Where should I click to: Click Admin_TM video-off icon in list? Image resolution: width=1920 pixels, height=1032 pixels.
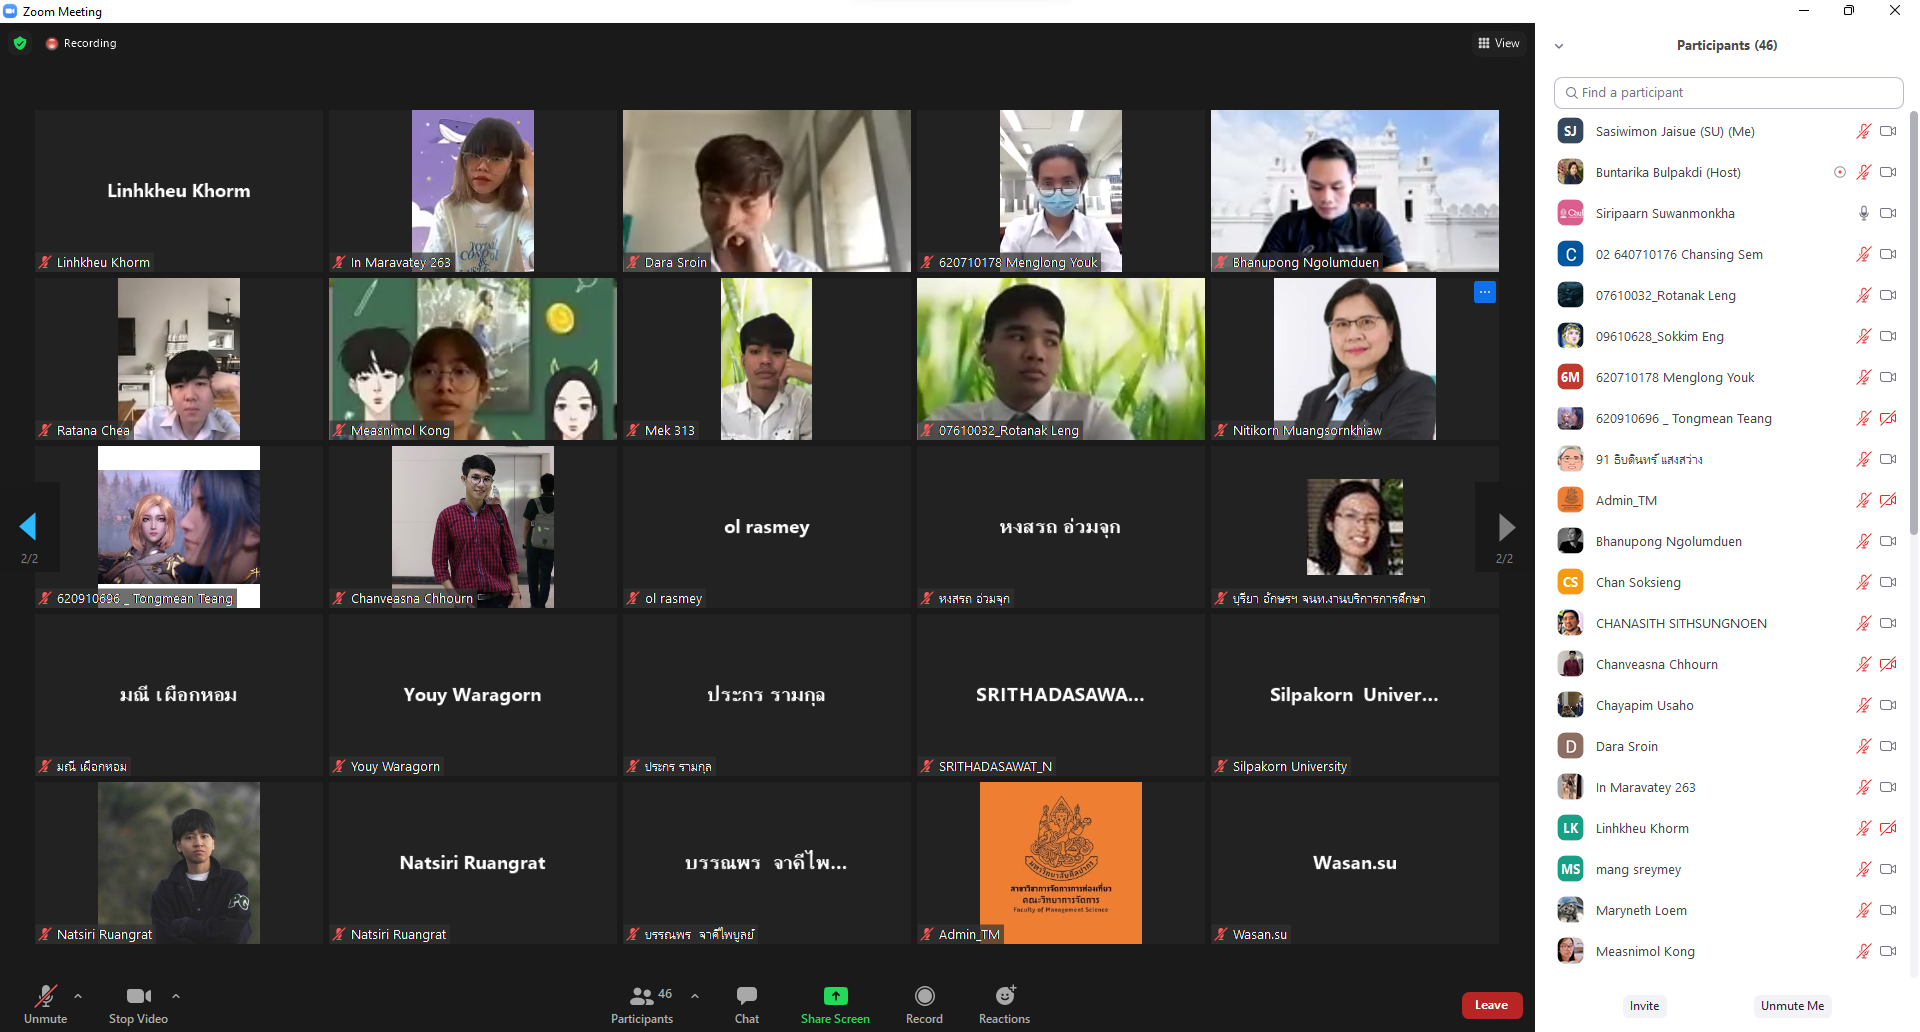[x=1888, y=500]
